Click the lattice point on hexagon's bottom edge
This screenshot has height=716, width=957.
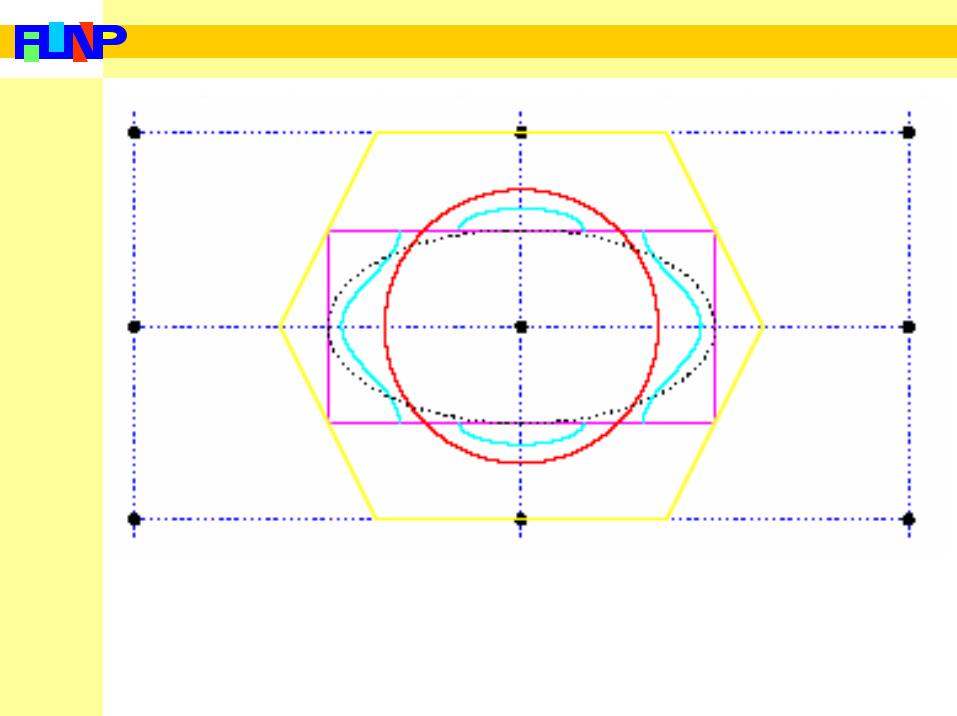click(521, 519)
